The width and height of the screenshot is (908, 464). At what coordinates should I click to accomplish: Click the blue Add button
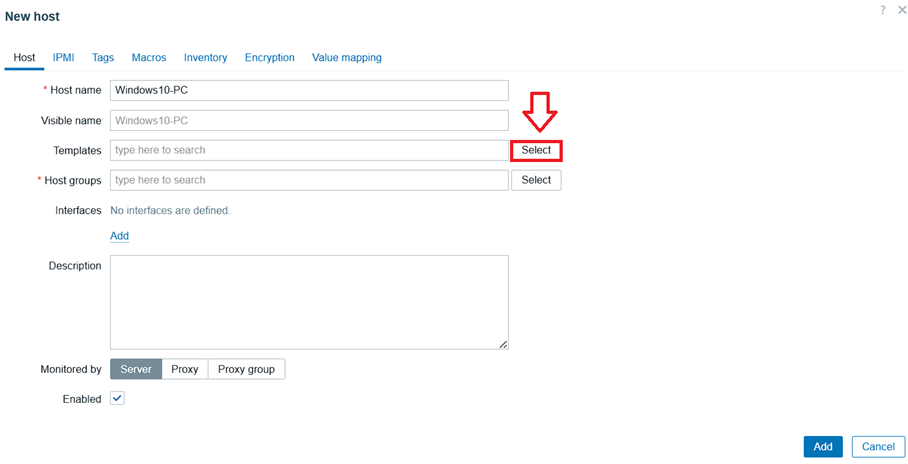click(822, 447)
